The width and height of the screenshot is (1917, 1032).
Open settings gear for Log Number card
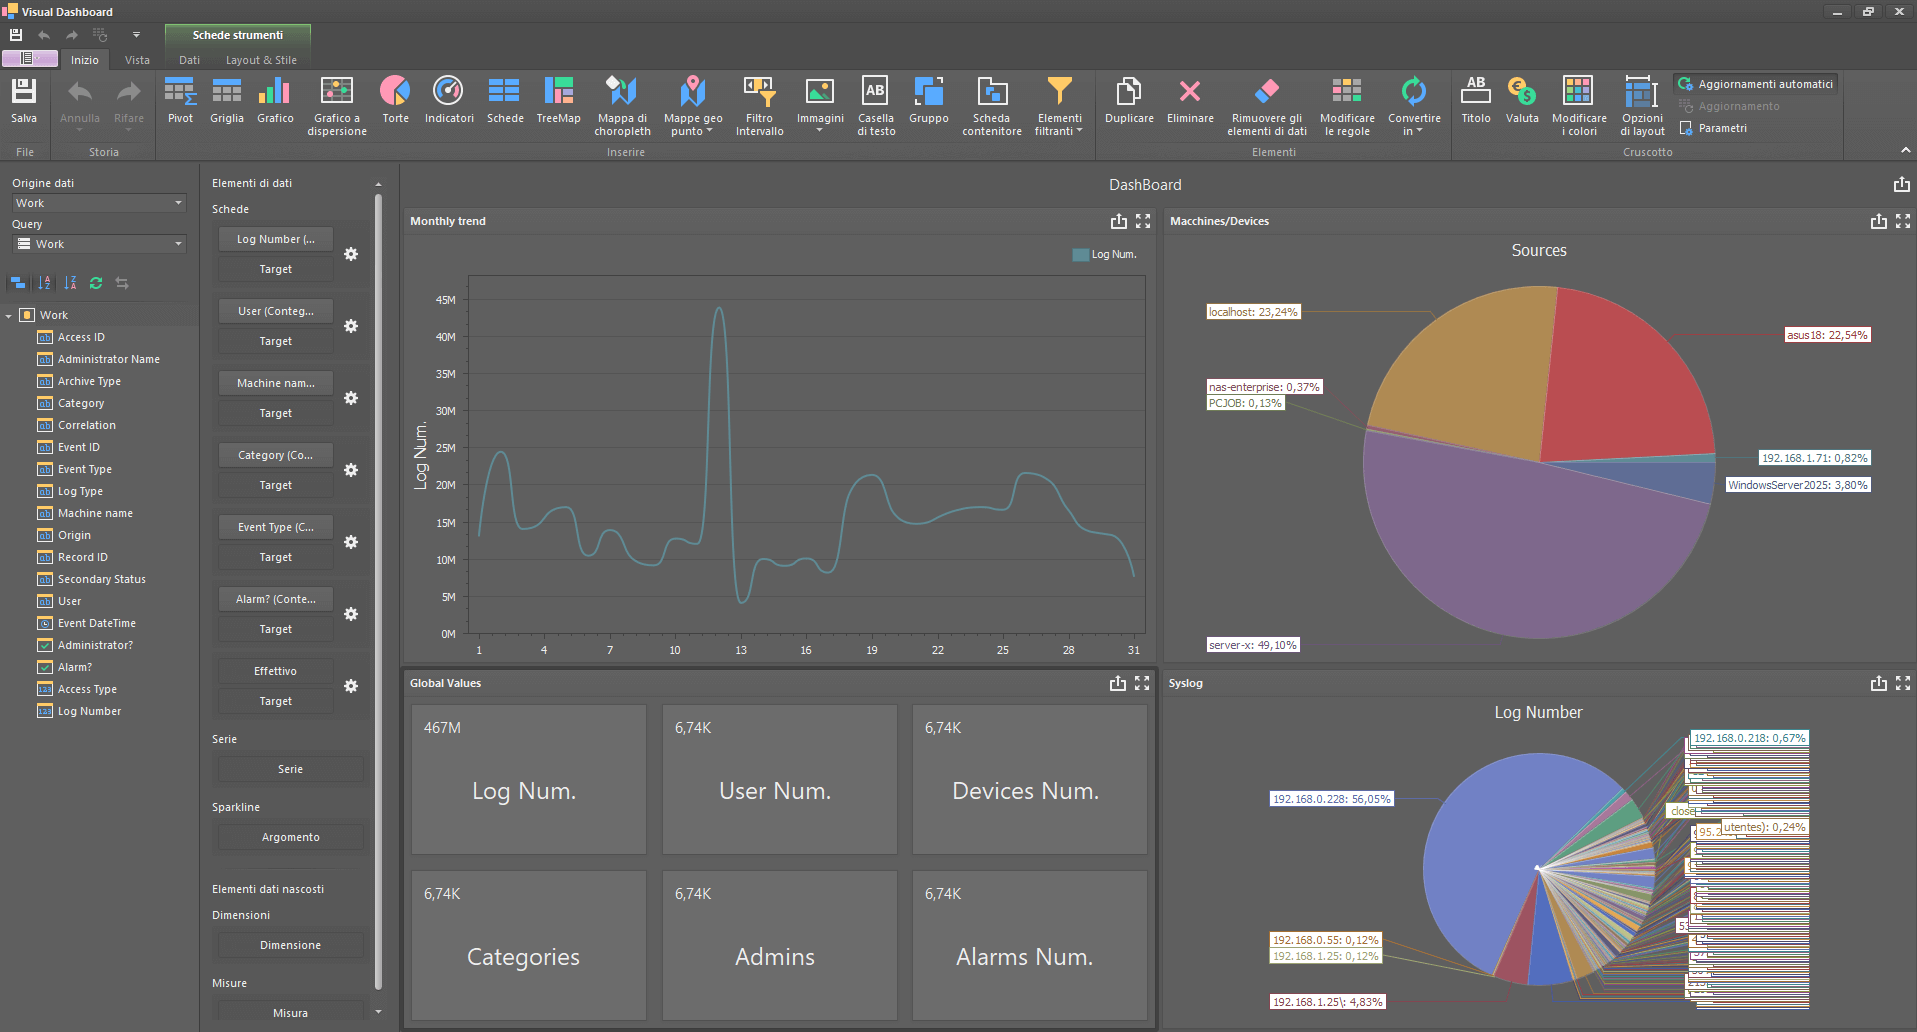point(351,254)
